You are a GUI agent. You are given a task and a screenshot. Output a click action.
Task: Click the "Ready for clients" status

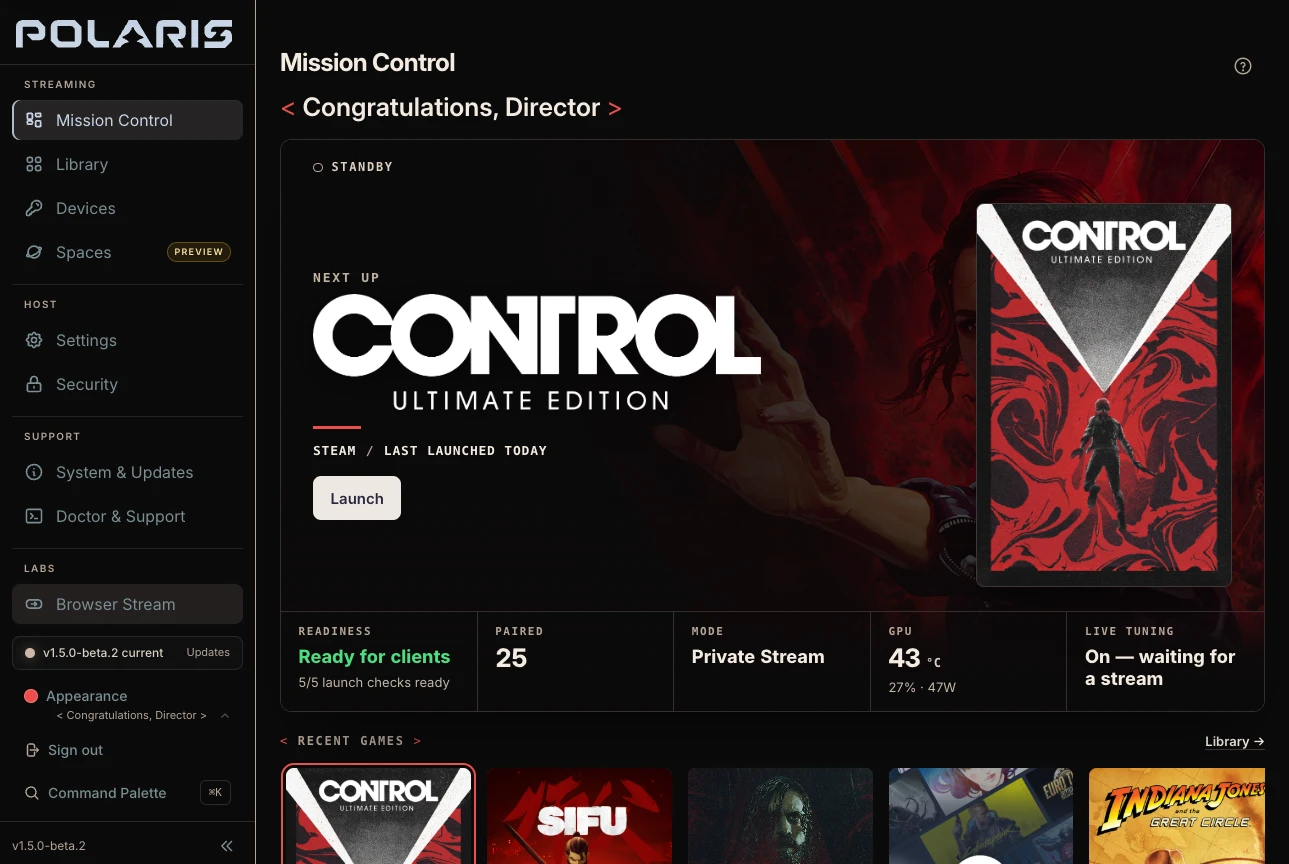[x=374, y=657]
